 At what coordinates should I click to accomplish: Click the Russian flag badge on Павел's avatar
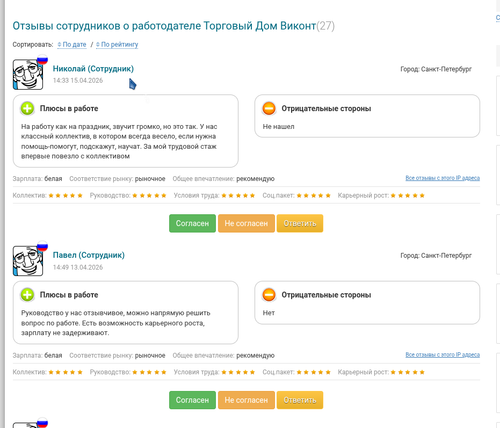(42, 246)
